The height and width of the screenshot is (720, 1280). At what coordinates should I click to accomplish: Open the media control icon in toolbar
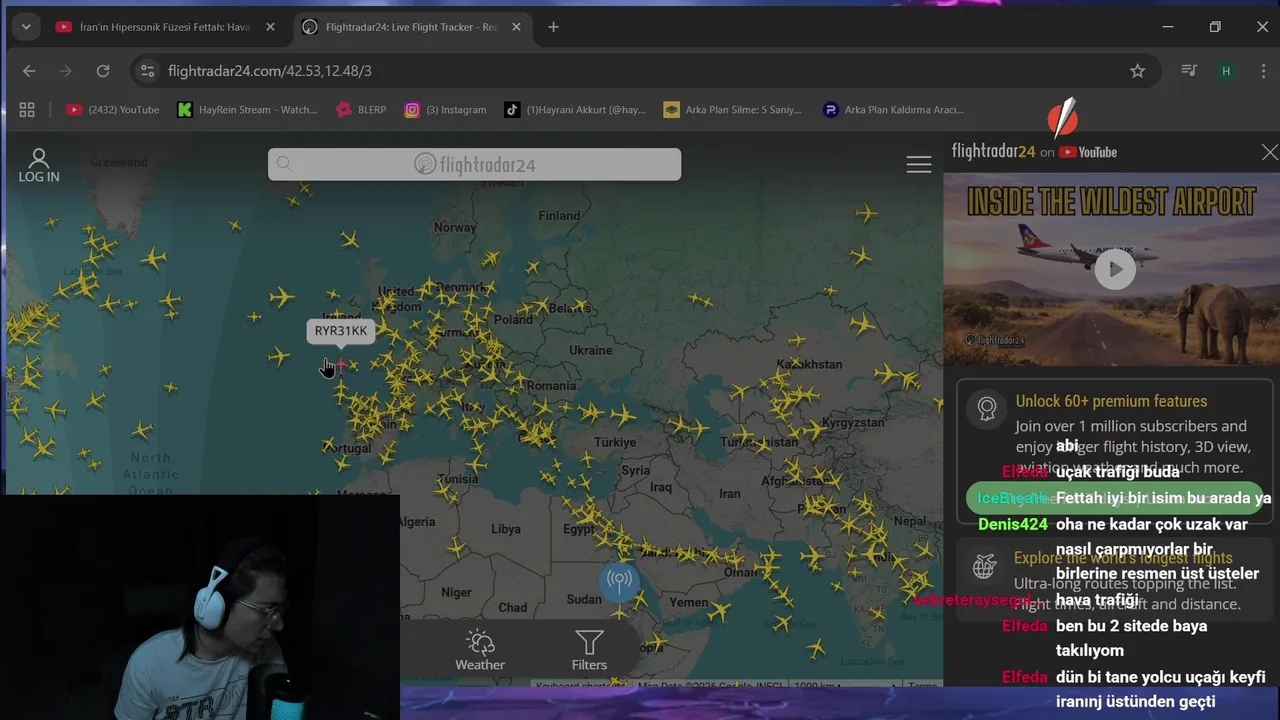[1189, 71]
